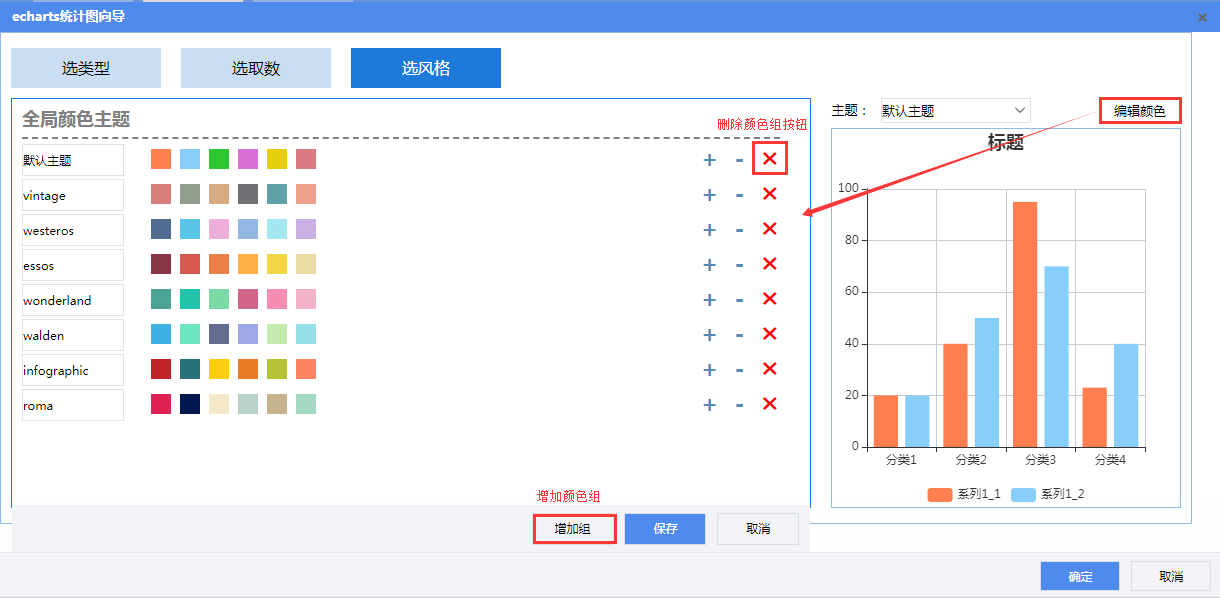Switch to the 选类型 tab
1220x598 pixels.
point(86,68)
